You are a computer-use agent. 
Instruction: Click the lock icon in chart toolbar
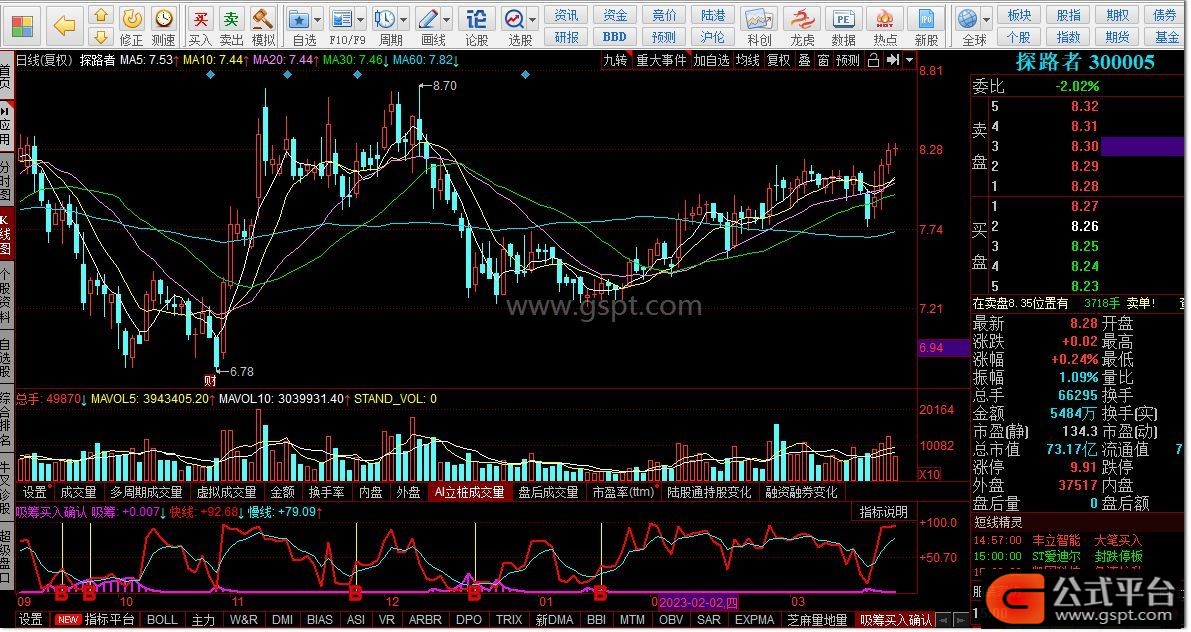point(874,60)
